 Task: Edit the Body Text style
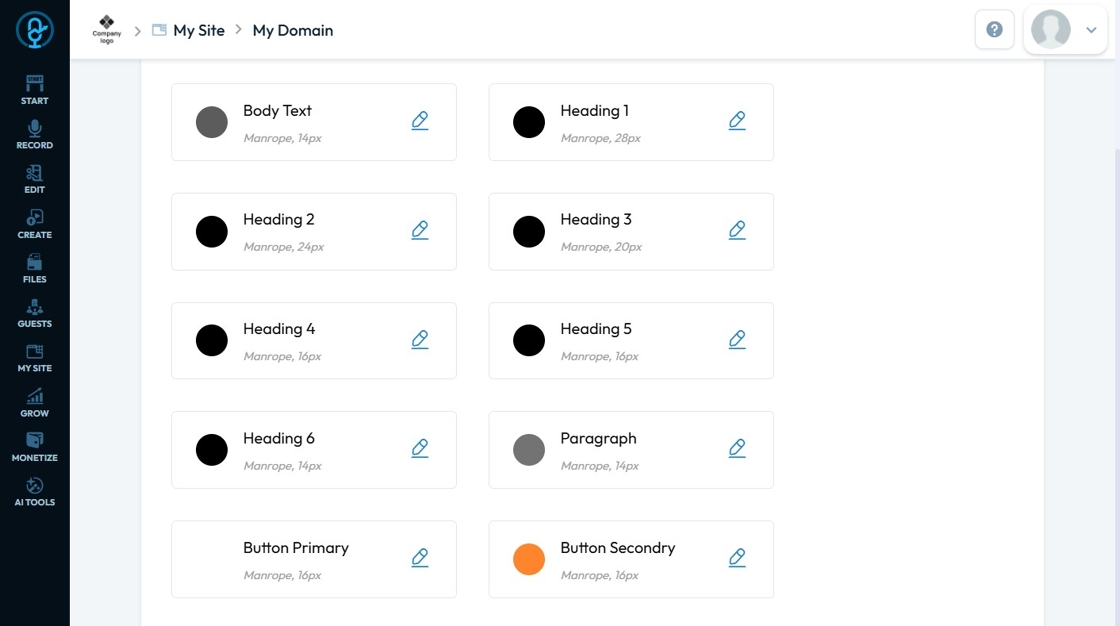pos(420,121)
